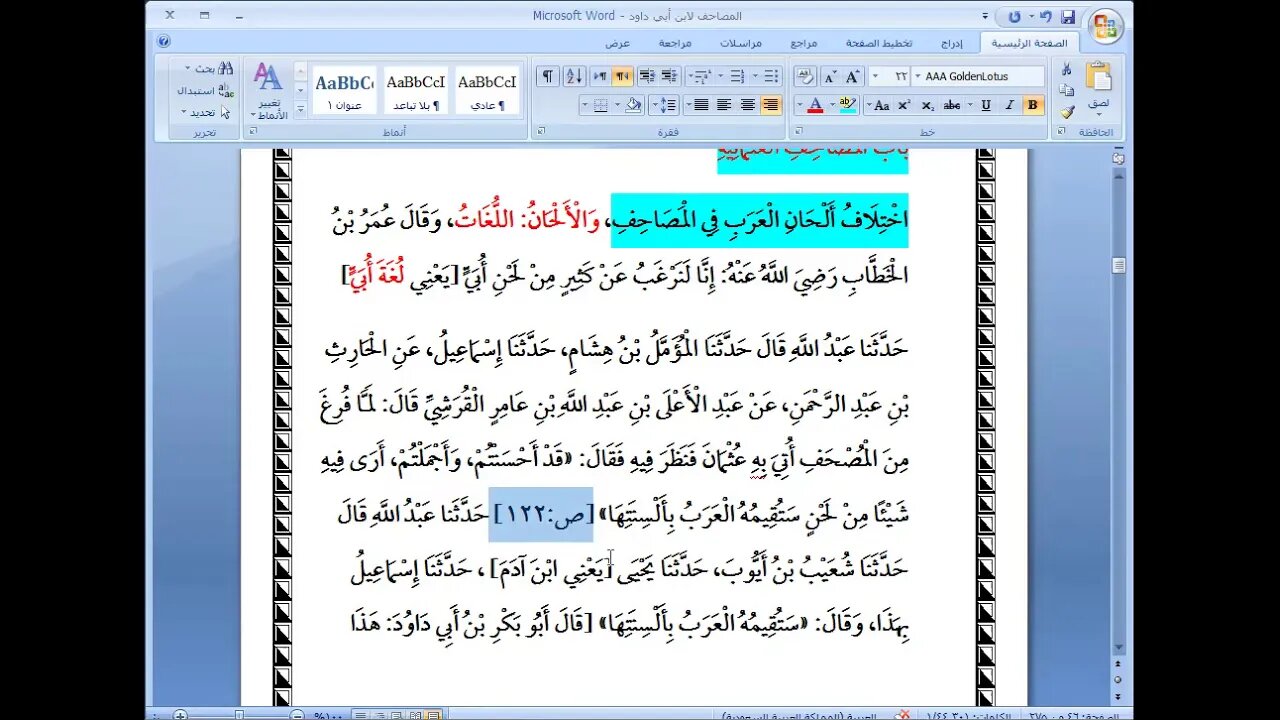Click the Save icon in quick access toolbar
This screenshot has height=720, width=1280.
(1068, 17)
